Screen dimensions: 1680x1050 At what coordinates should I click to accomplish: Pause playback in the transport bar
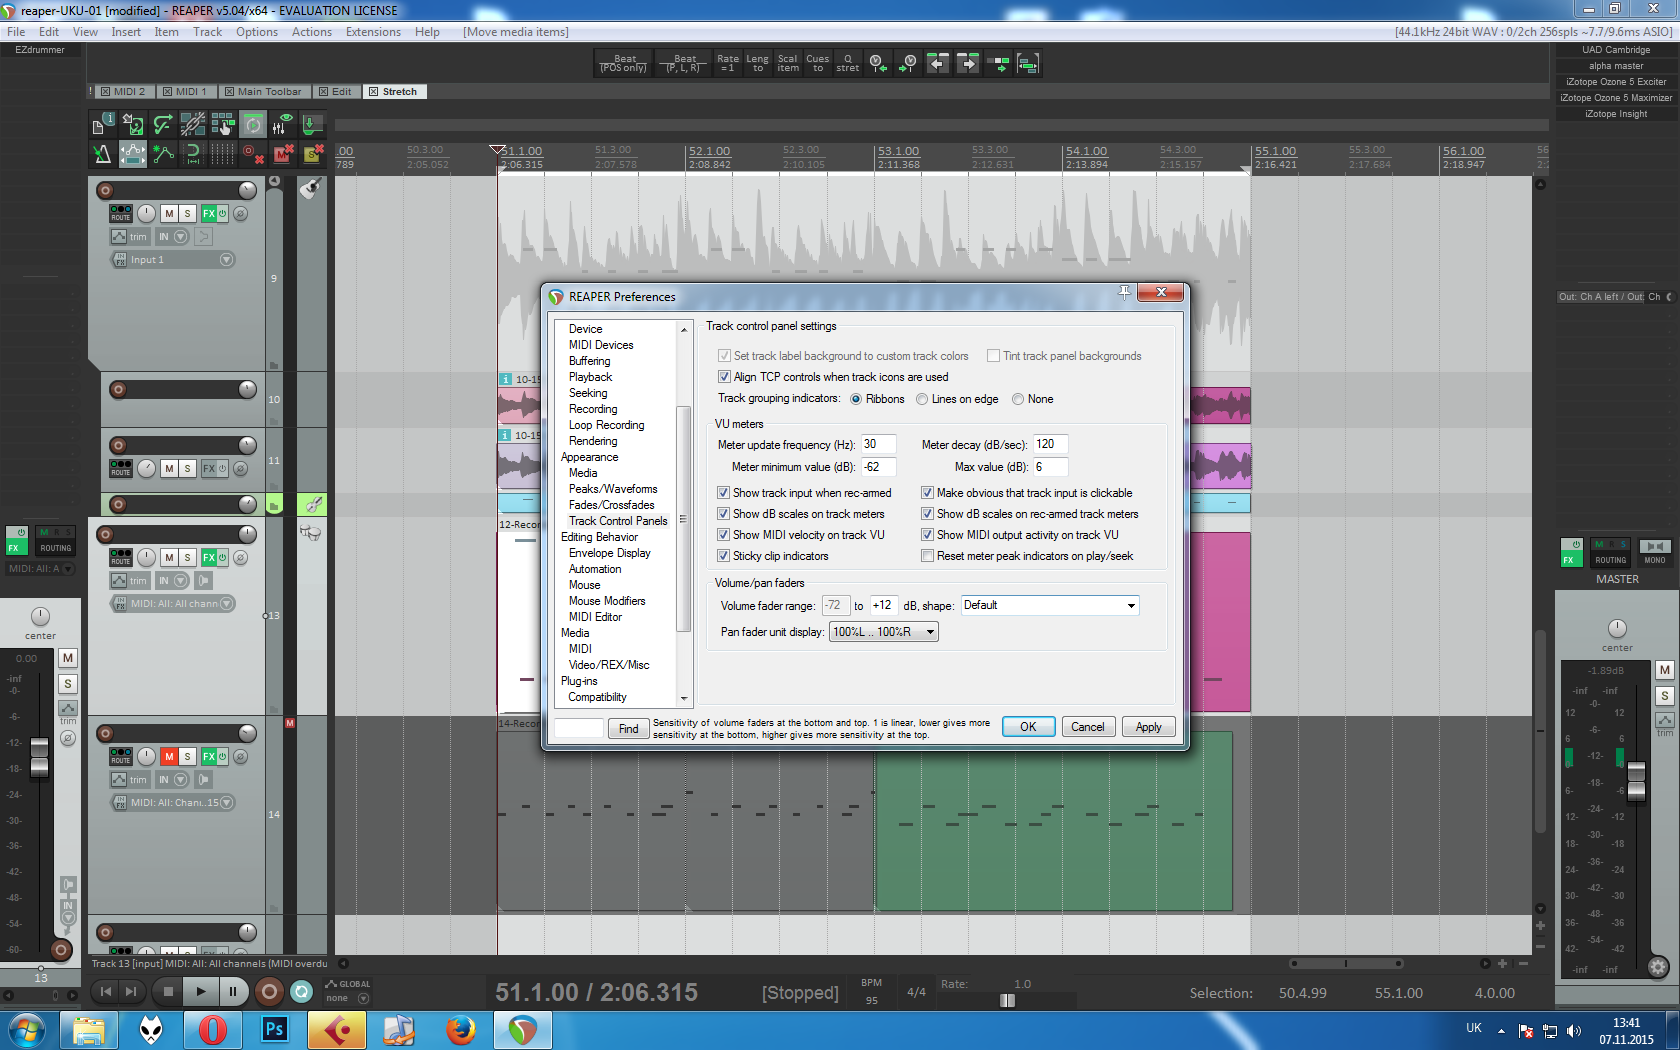[233, 991]
